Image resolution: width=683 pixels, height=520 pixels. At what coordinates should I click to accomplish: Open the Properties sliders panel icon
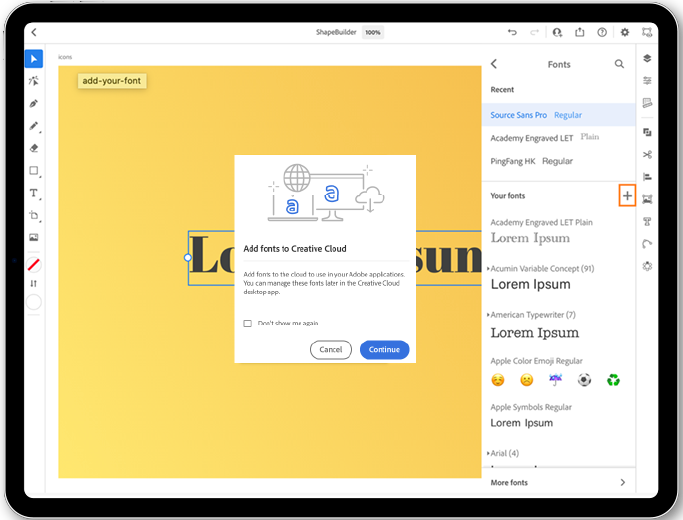647,81
